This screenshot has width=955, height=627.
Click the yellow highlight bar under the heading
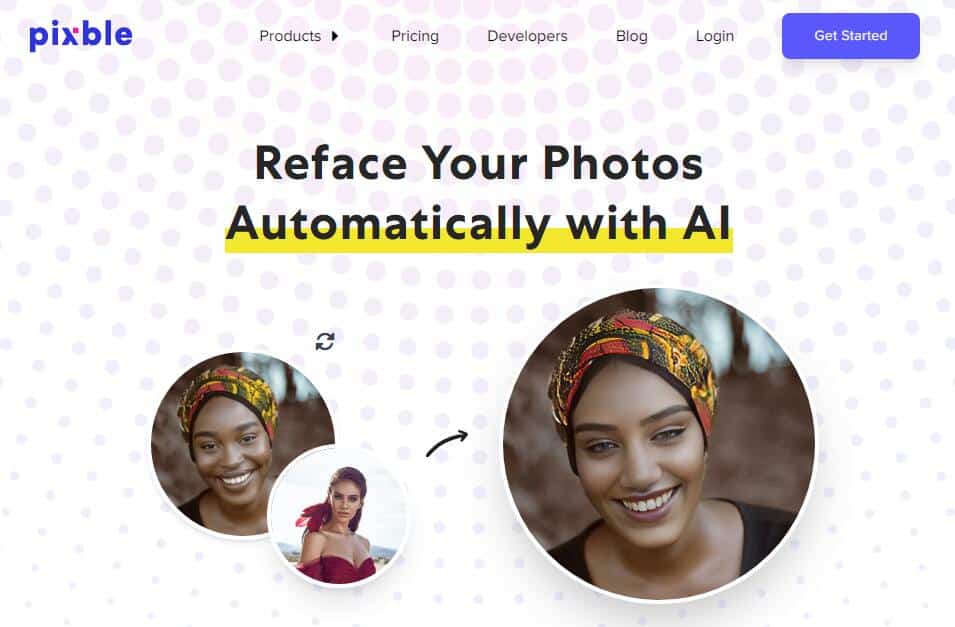tap(479, 244)
